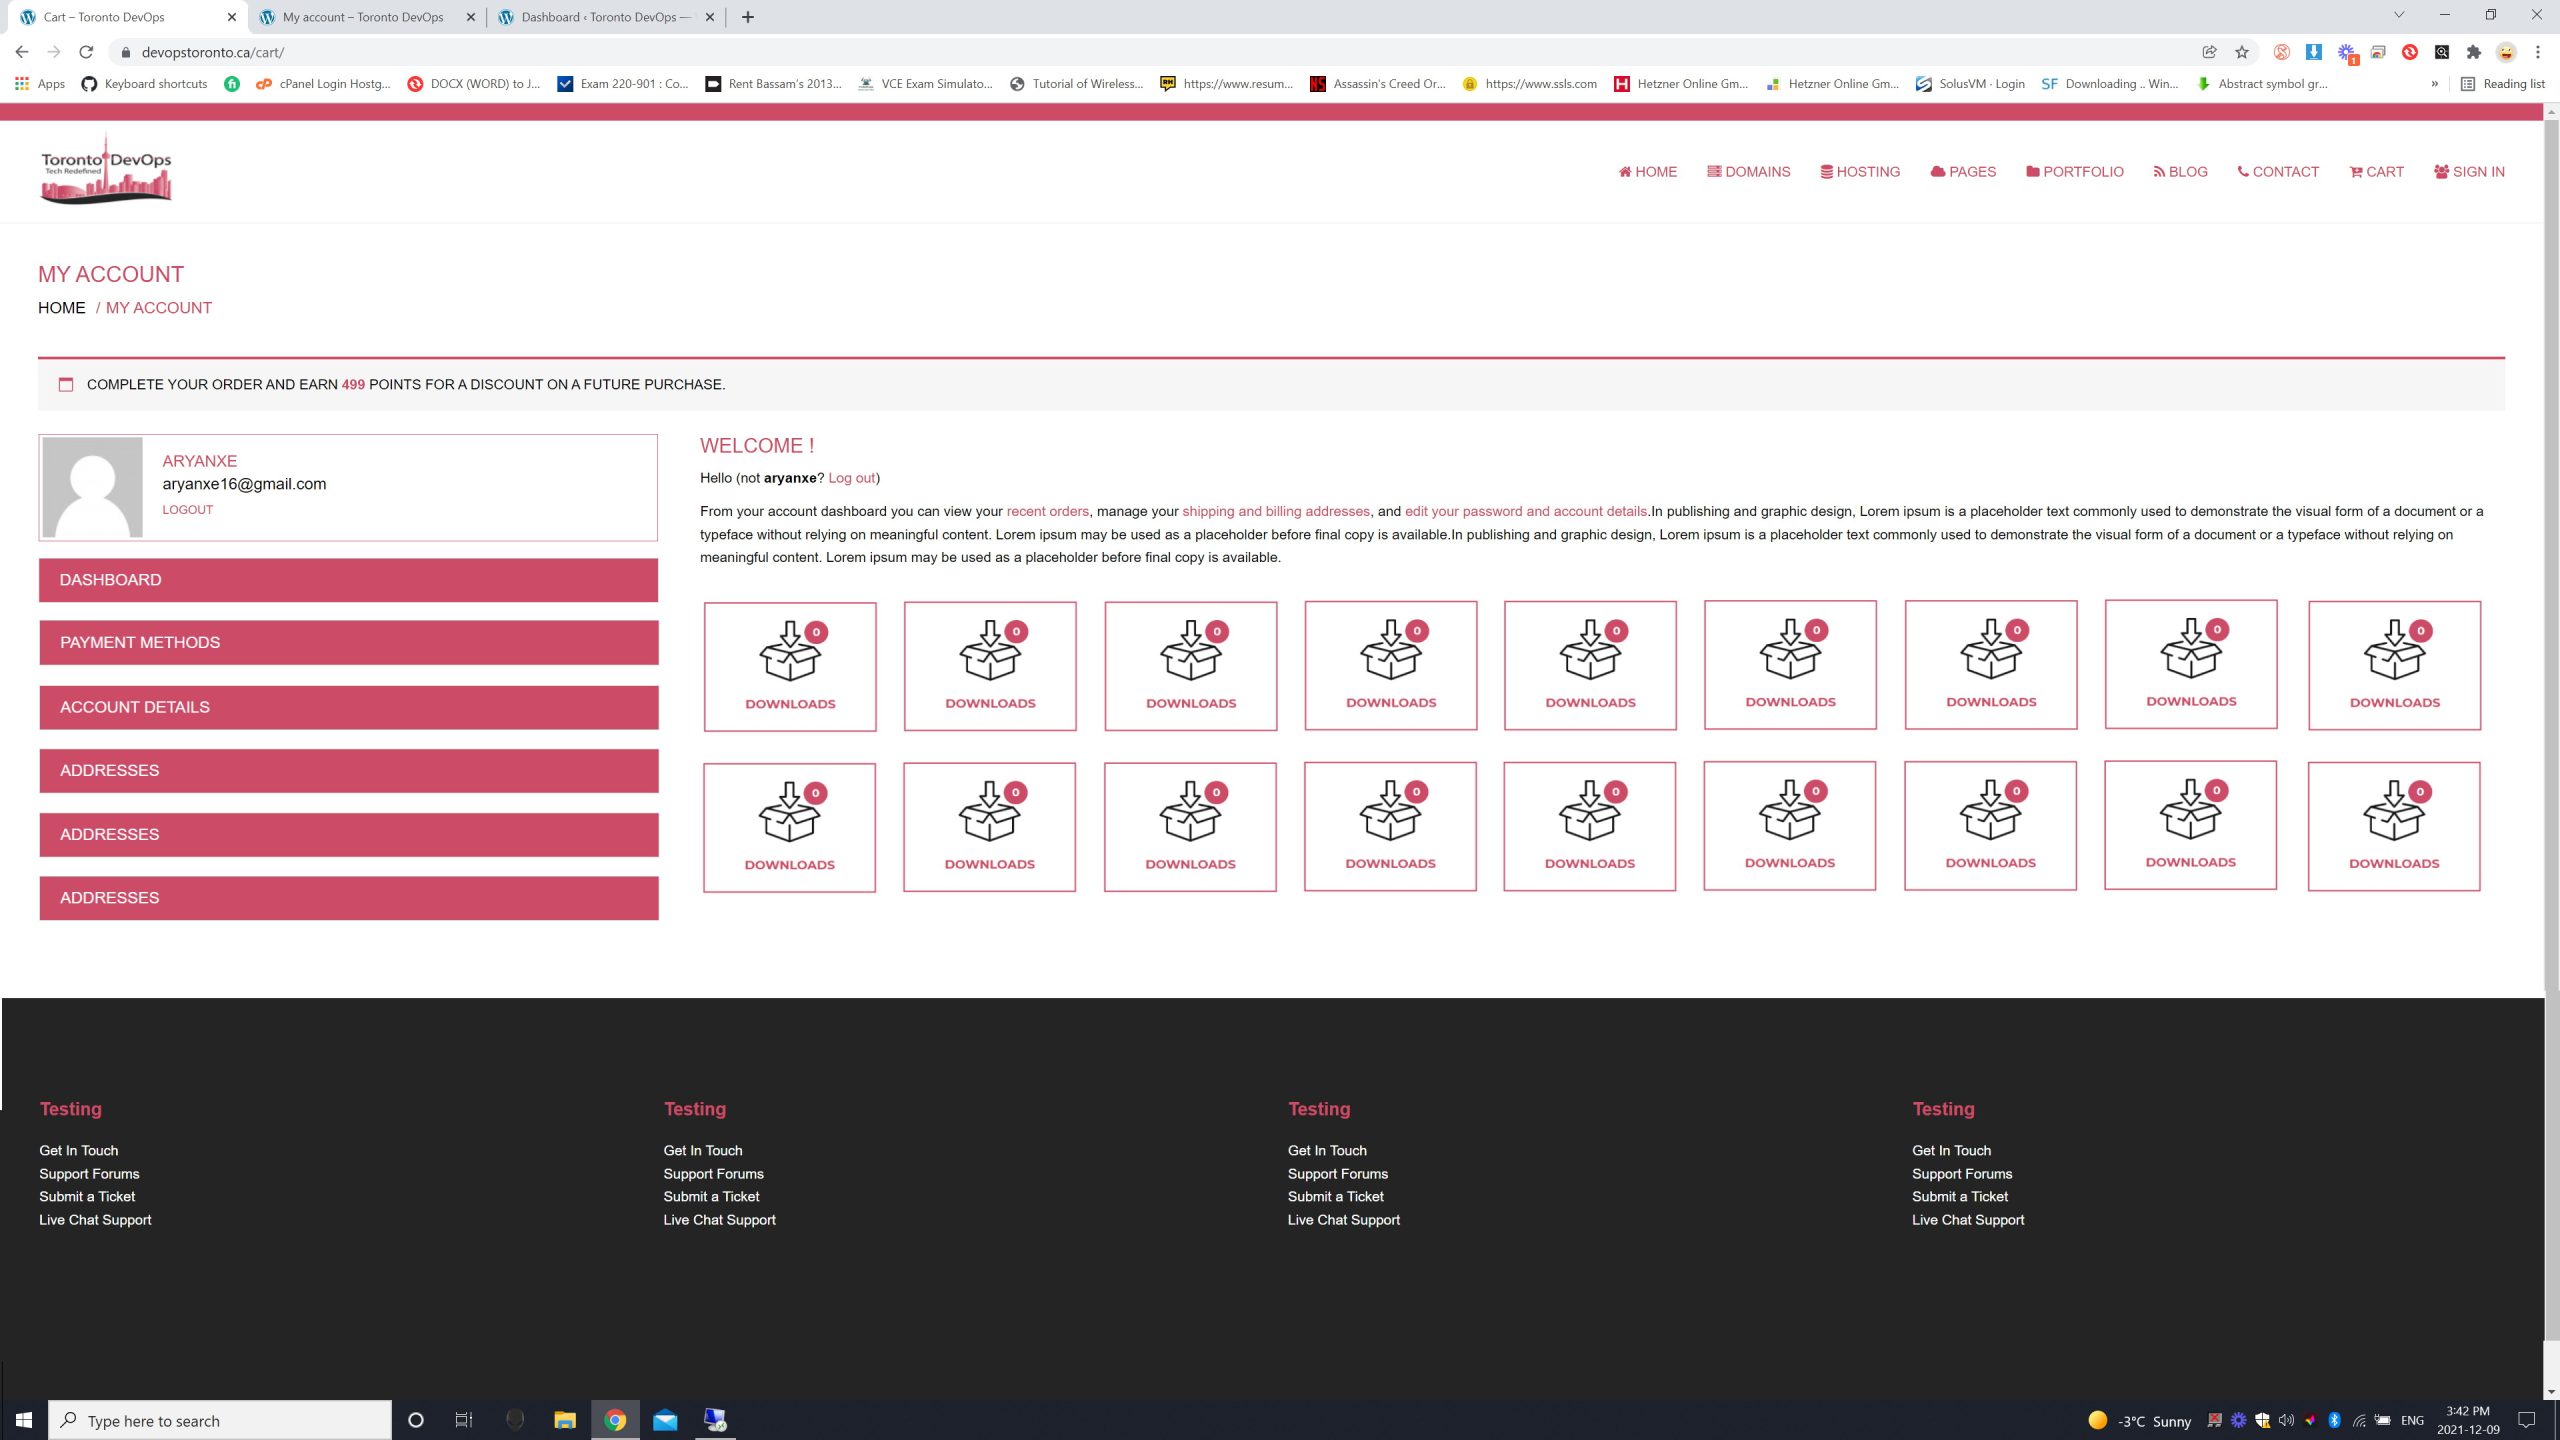
Task: Click the share page icon in address bar
Action: point(2209,52)
